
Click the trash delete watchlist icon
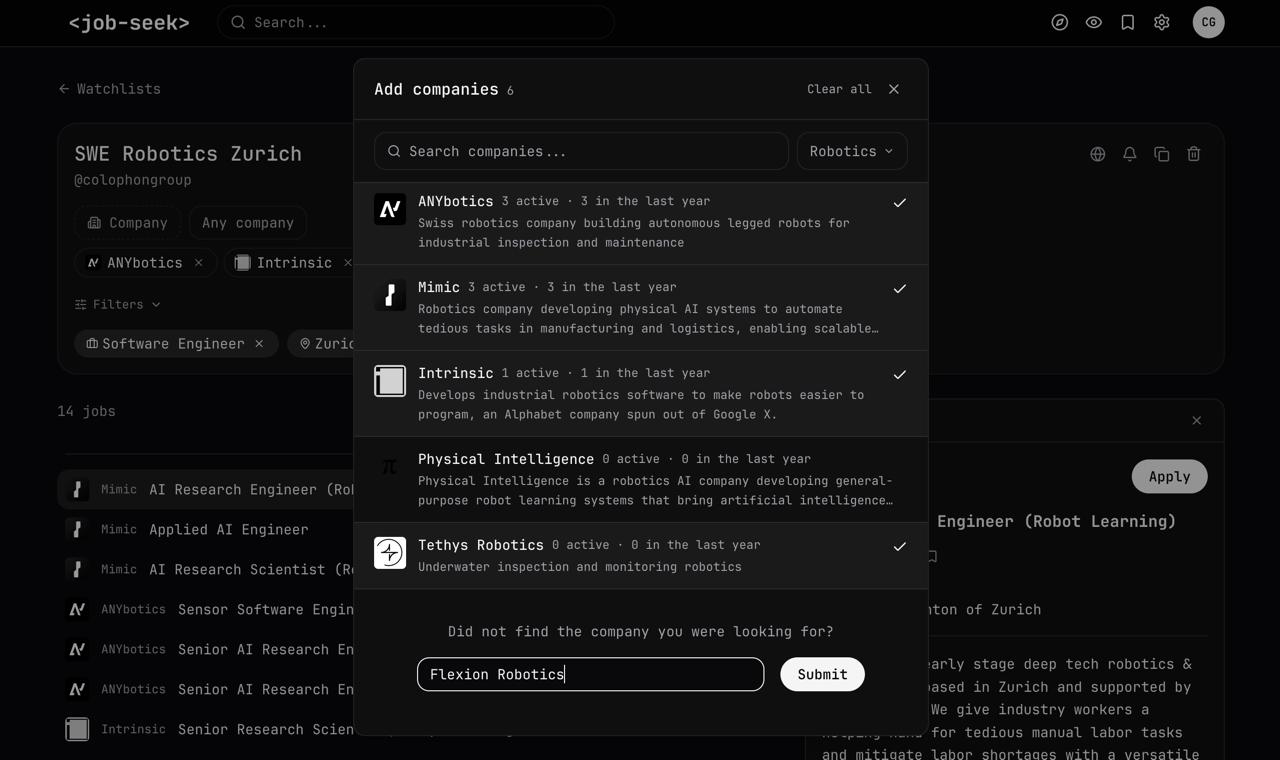tap(1194, 154)
